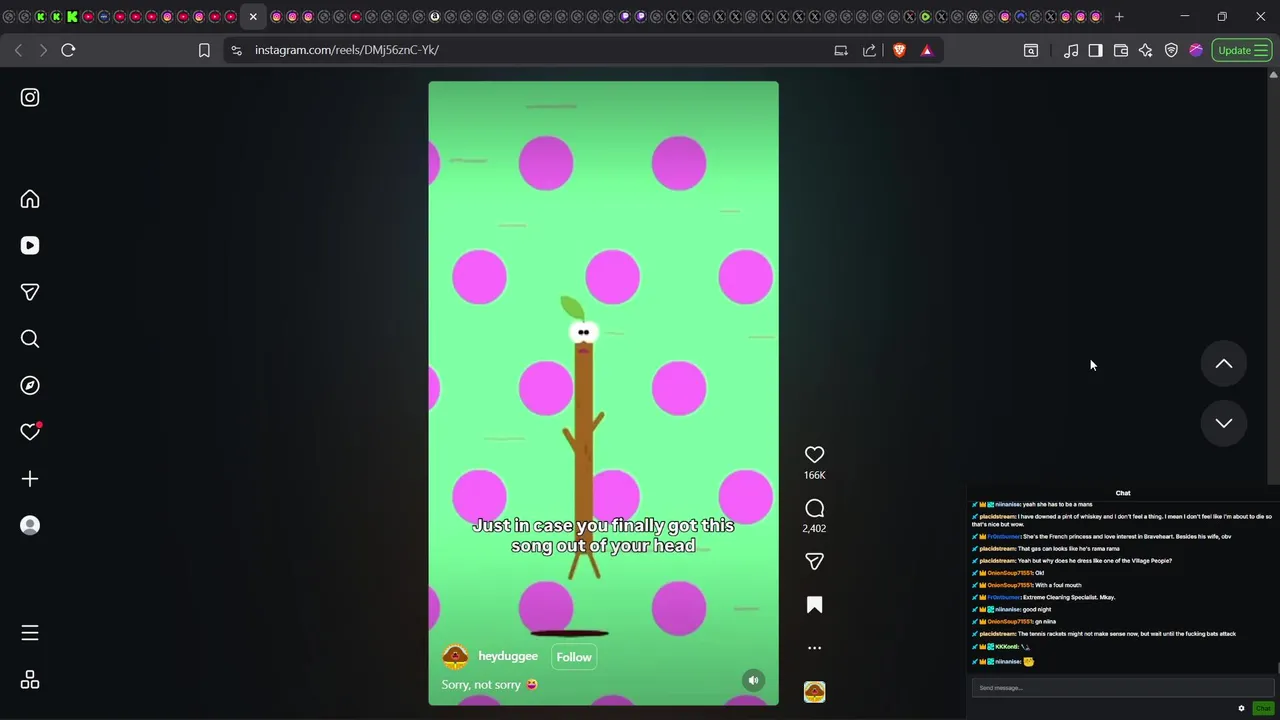Screen dimensions: 1280x720
Task: Toggle reel sound with speaker button
Action: (753, 680)
